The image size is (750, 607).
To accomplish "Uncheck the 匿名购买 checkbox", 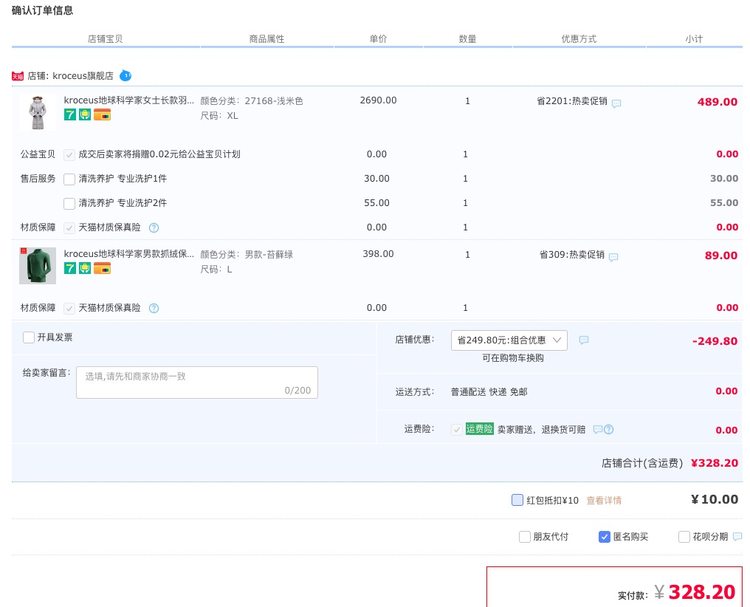I will (x=604, y=537).
